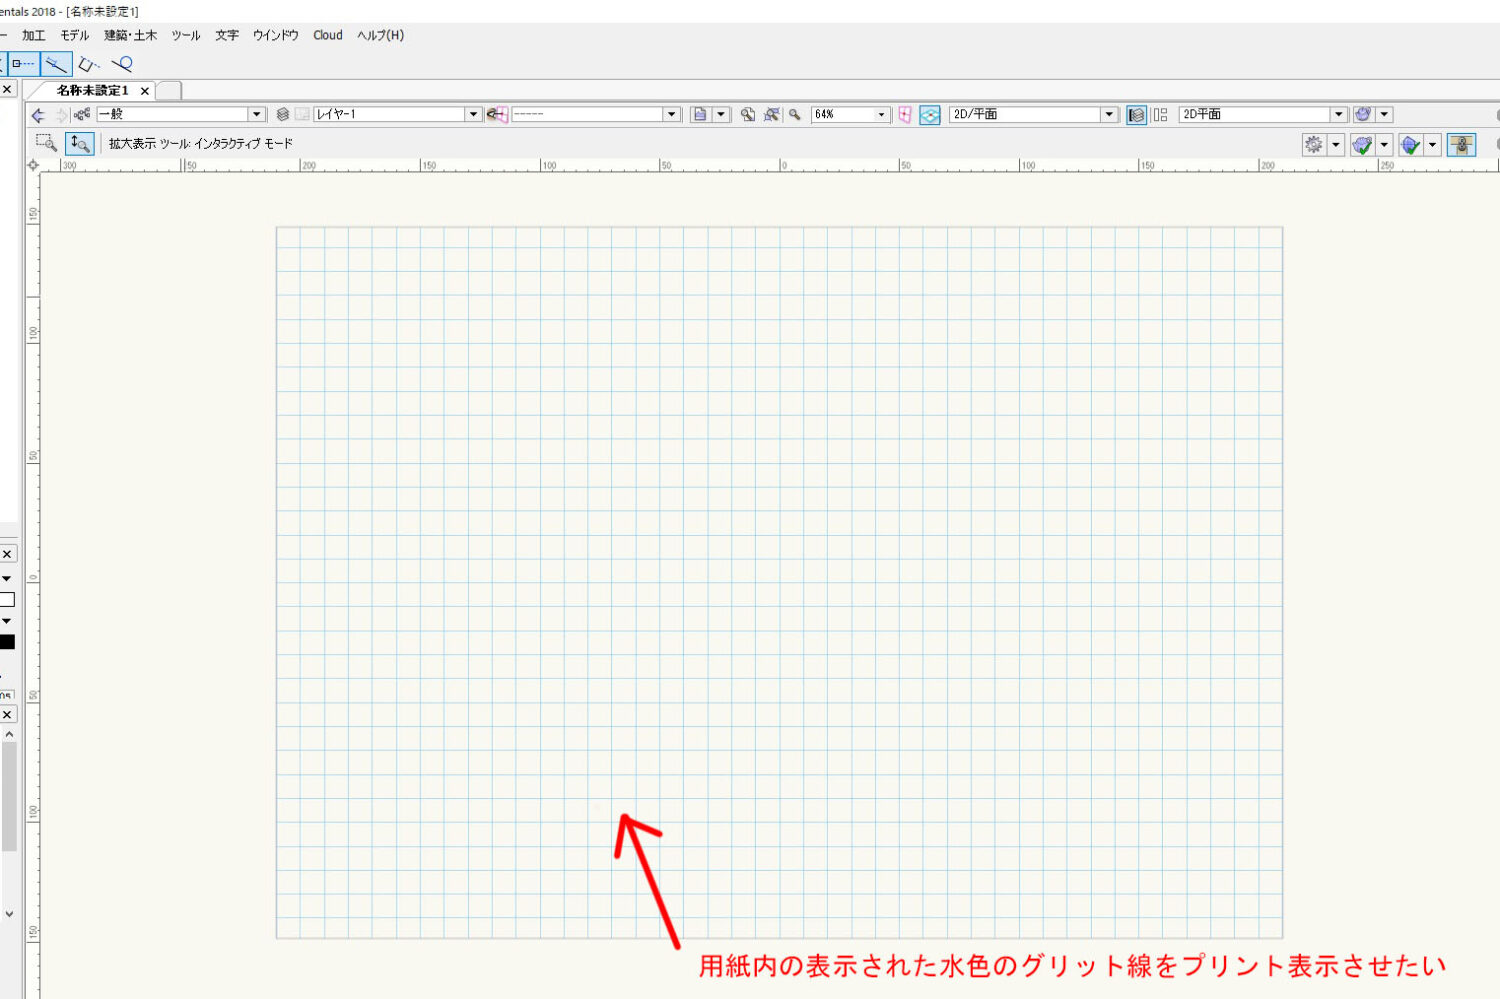This screenshot has width=1500, height=999.
Task: Click the left palette scroll down arrow
Action: tap(9, 913)
